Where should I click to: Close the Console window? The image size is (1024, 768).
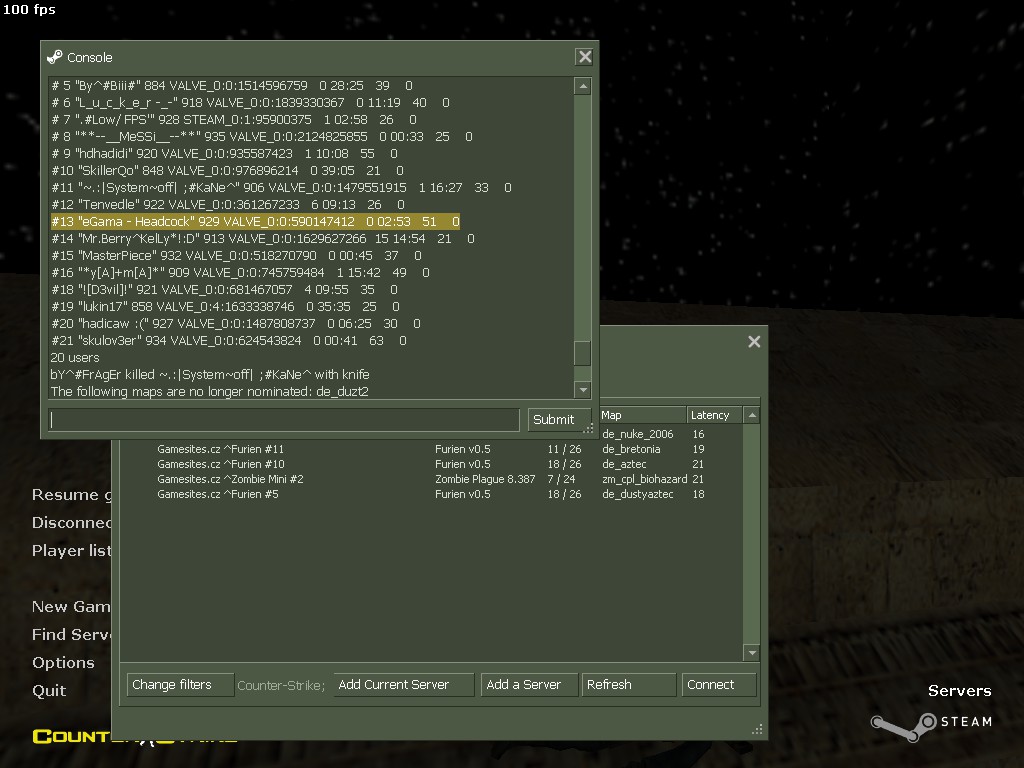[x=585, y=57]
